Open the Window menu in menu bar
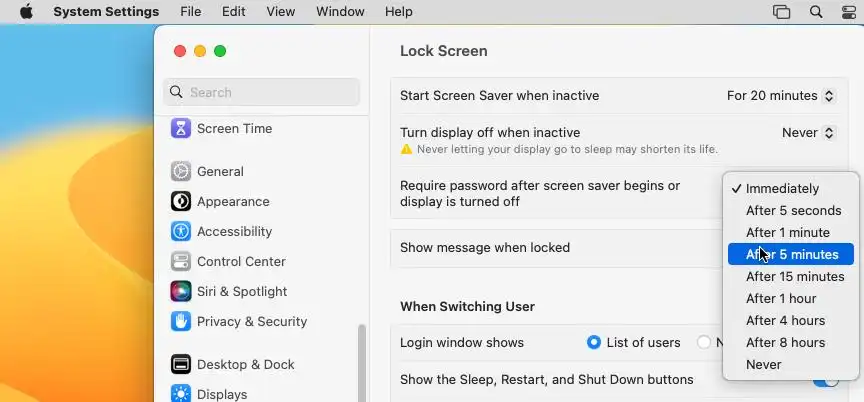 click(340, 12)
